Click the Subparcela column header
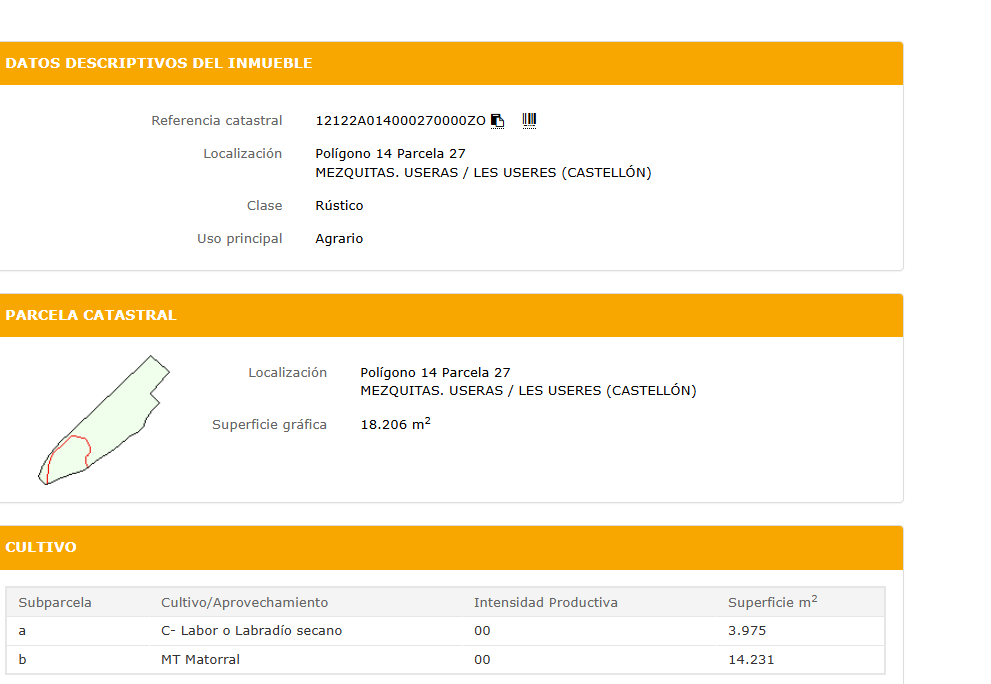The width and height of the screenshot is (991, 684). [x=55, y=602]
